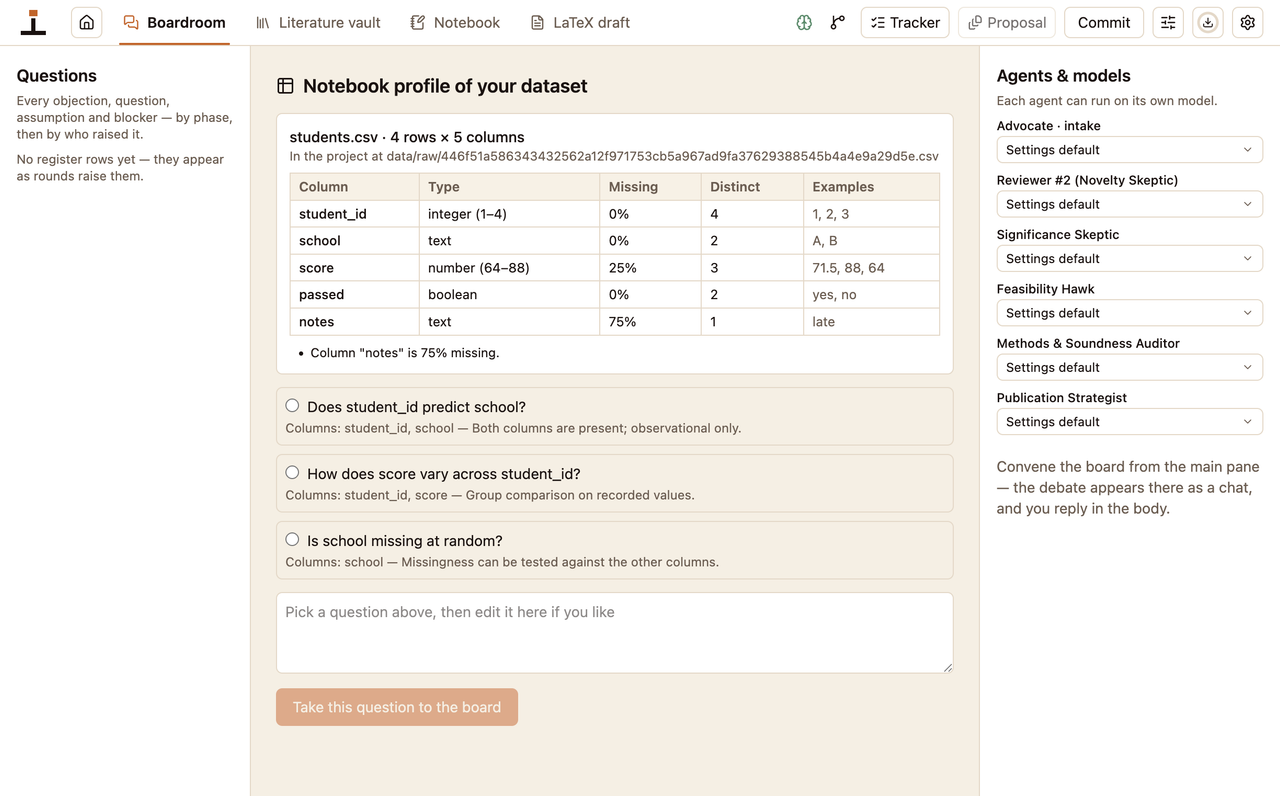Viewport: 1280px width, 796px height.
Task: Open Reviewer #2 (Novelty Skeptic) model dropdown
Action: [x=1130, y=204]
